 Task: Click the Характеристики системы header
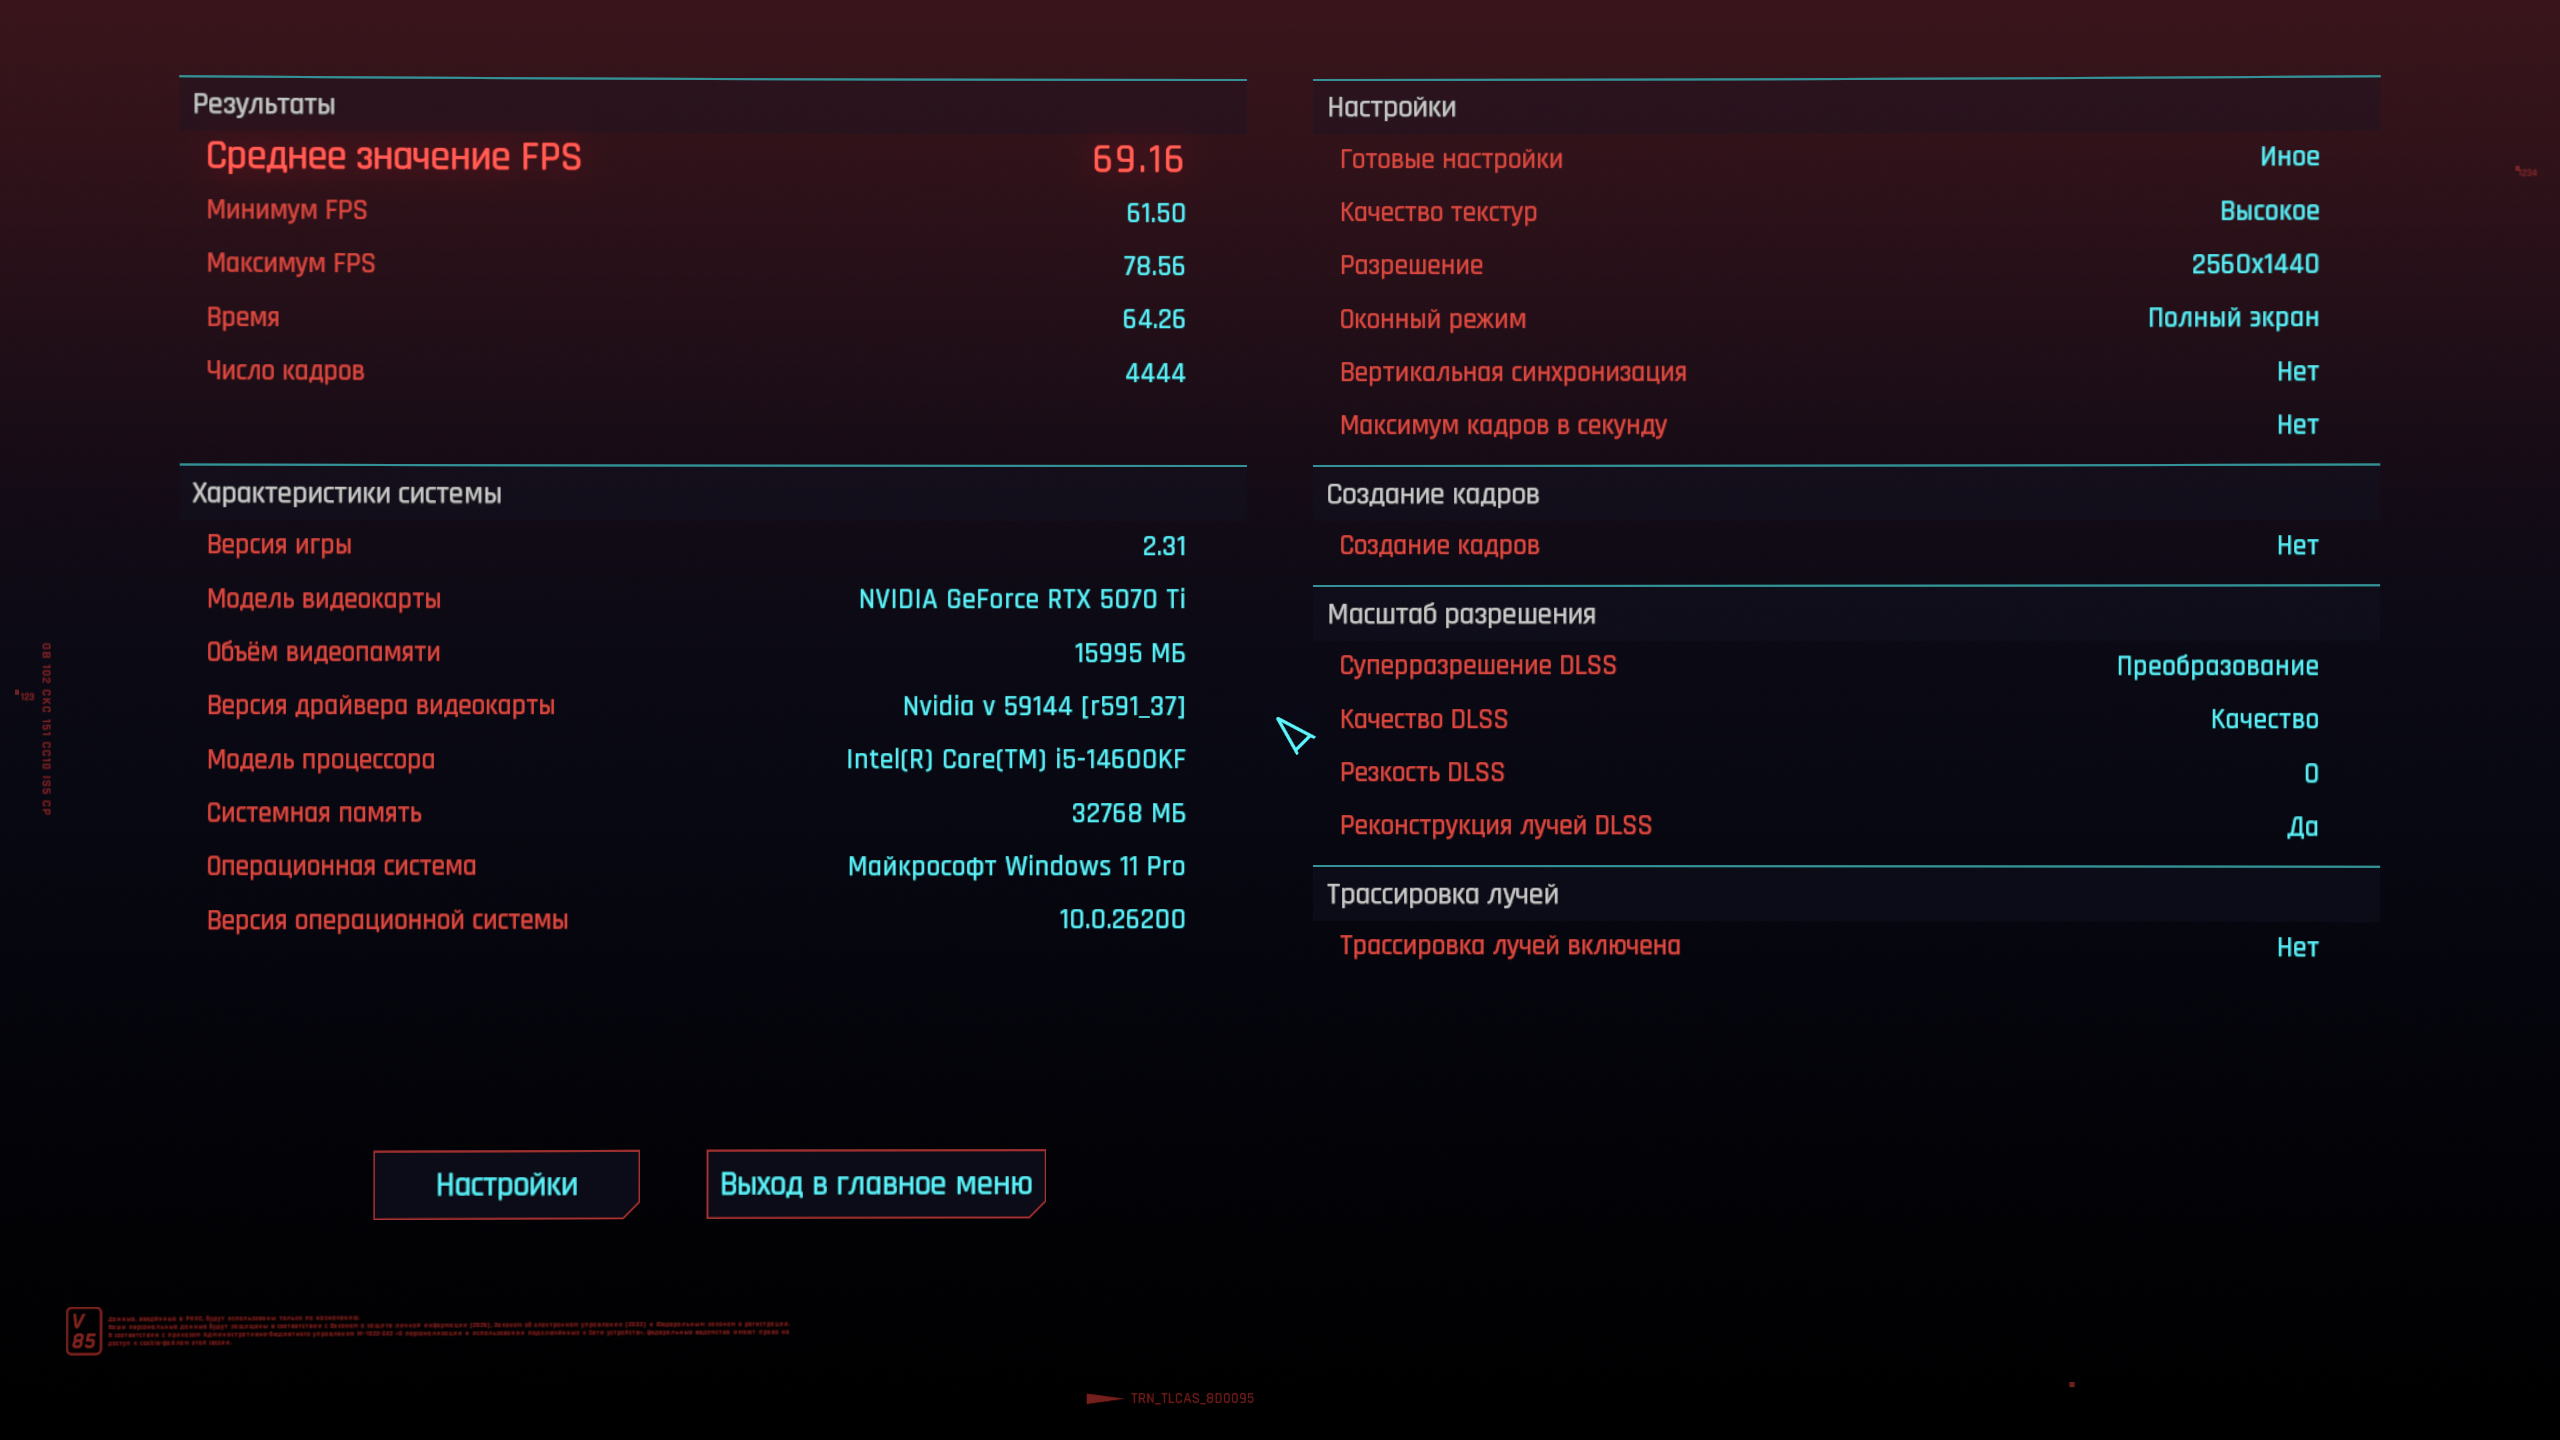coord(346,493)
